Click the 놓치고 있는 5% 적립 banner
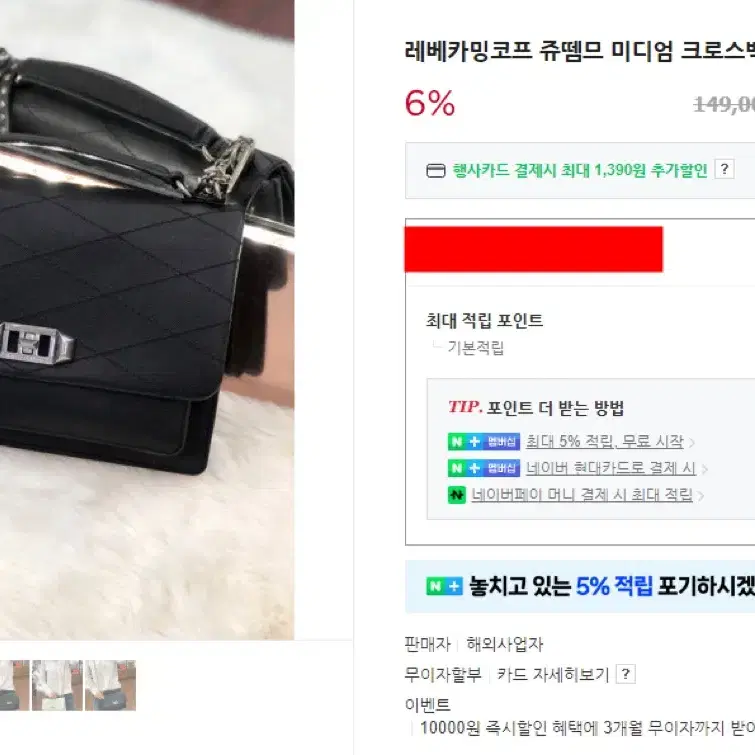Viewport: 755px width, 755px height. [580, 586]
